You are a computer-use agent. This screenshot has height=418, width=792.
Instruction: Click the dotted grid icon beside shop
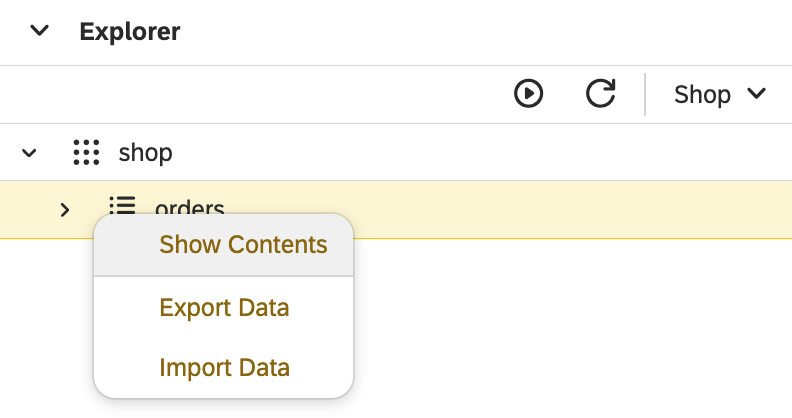[x=86, y=152]
